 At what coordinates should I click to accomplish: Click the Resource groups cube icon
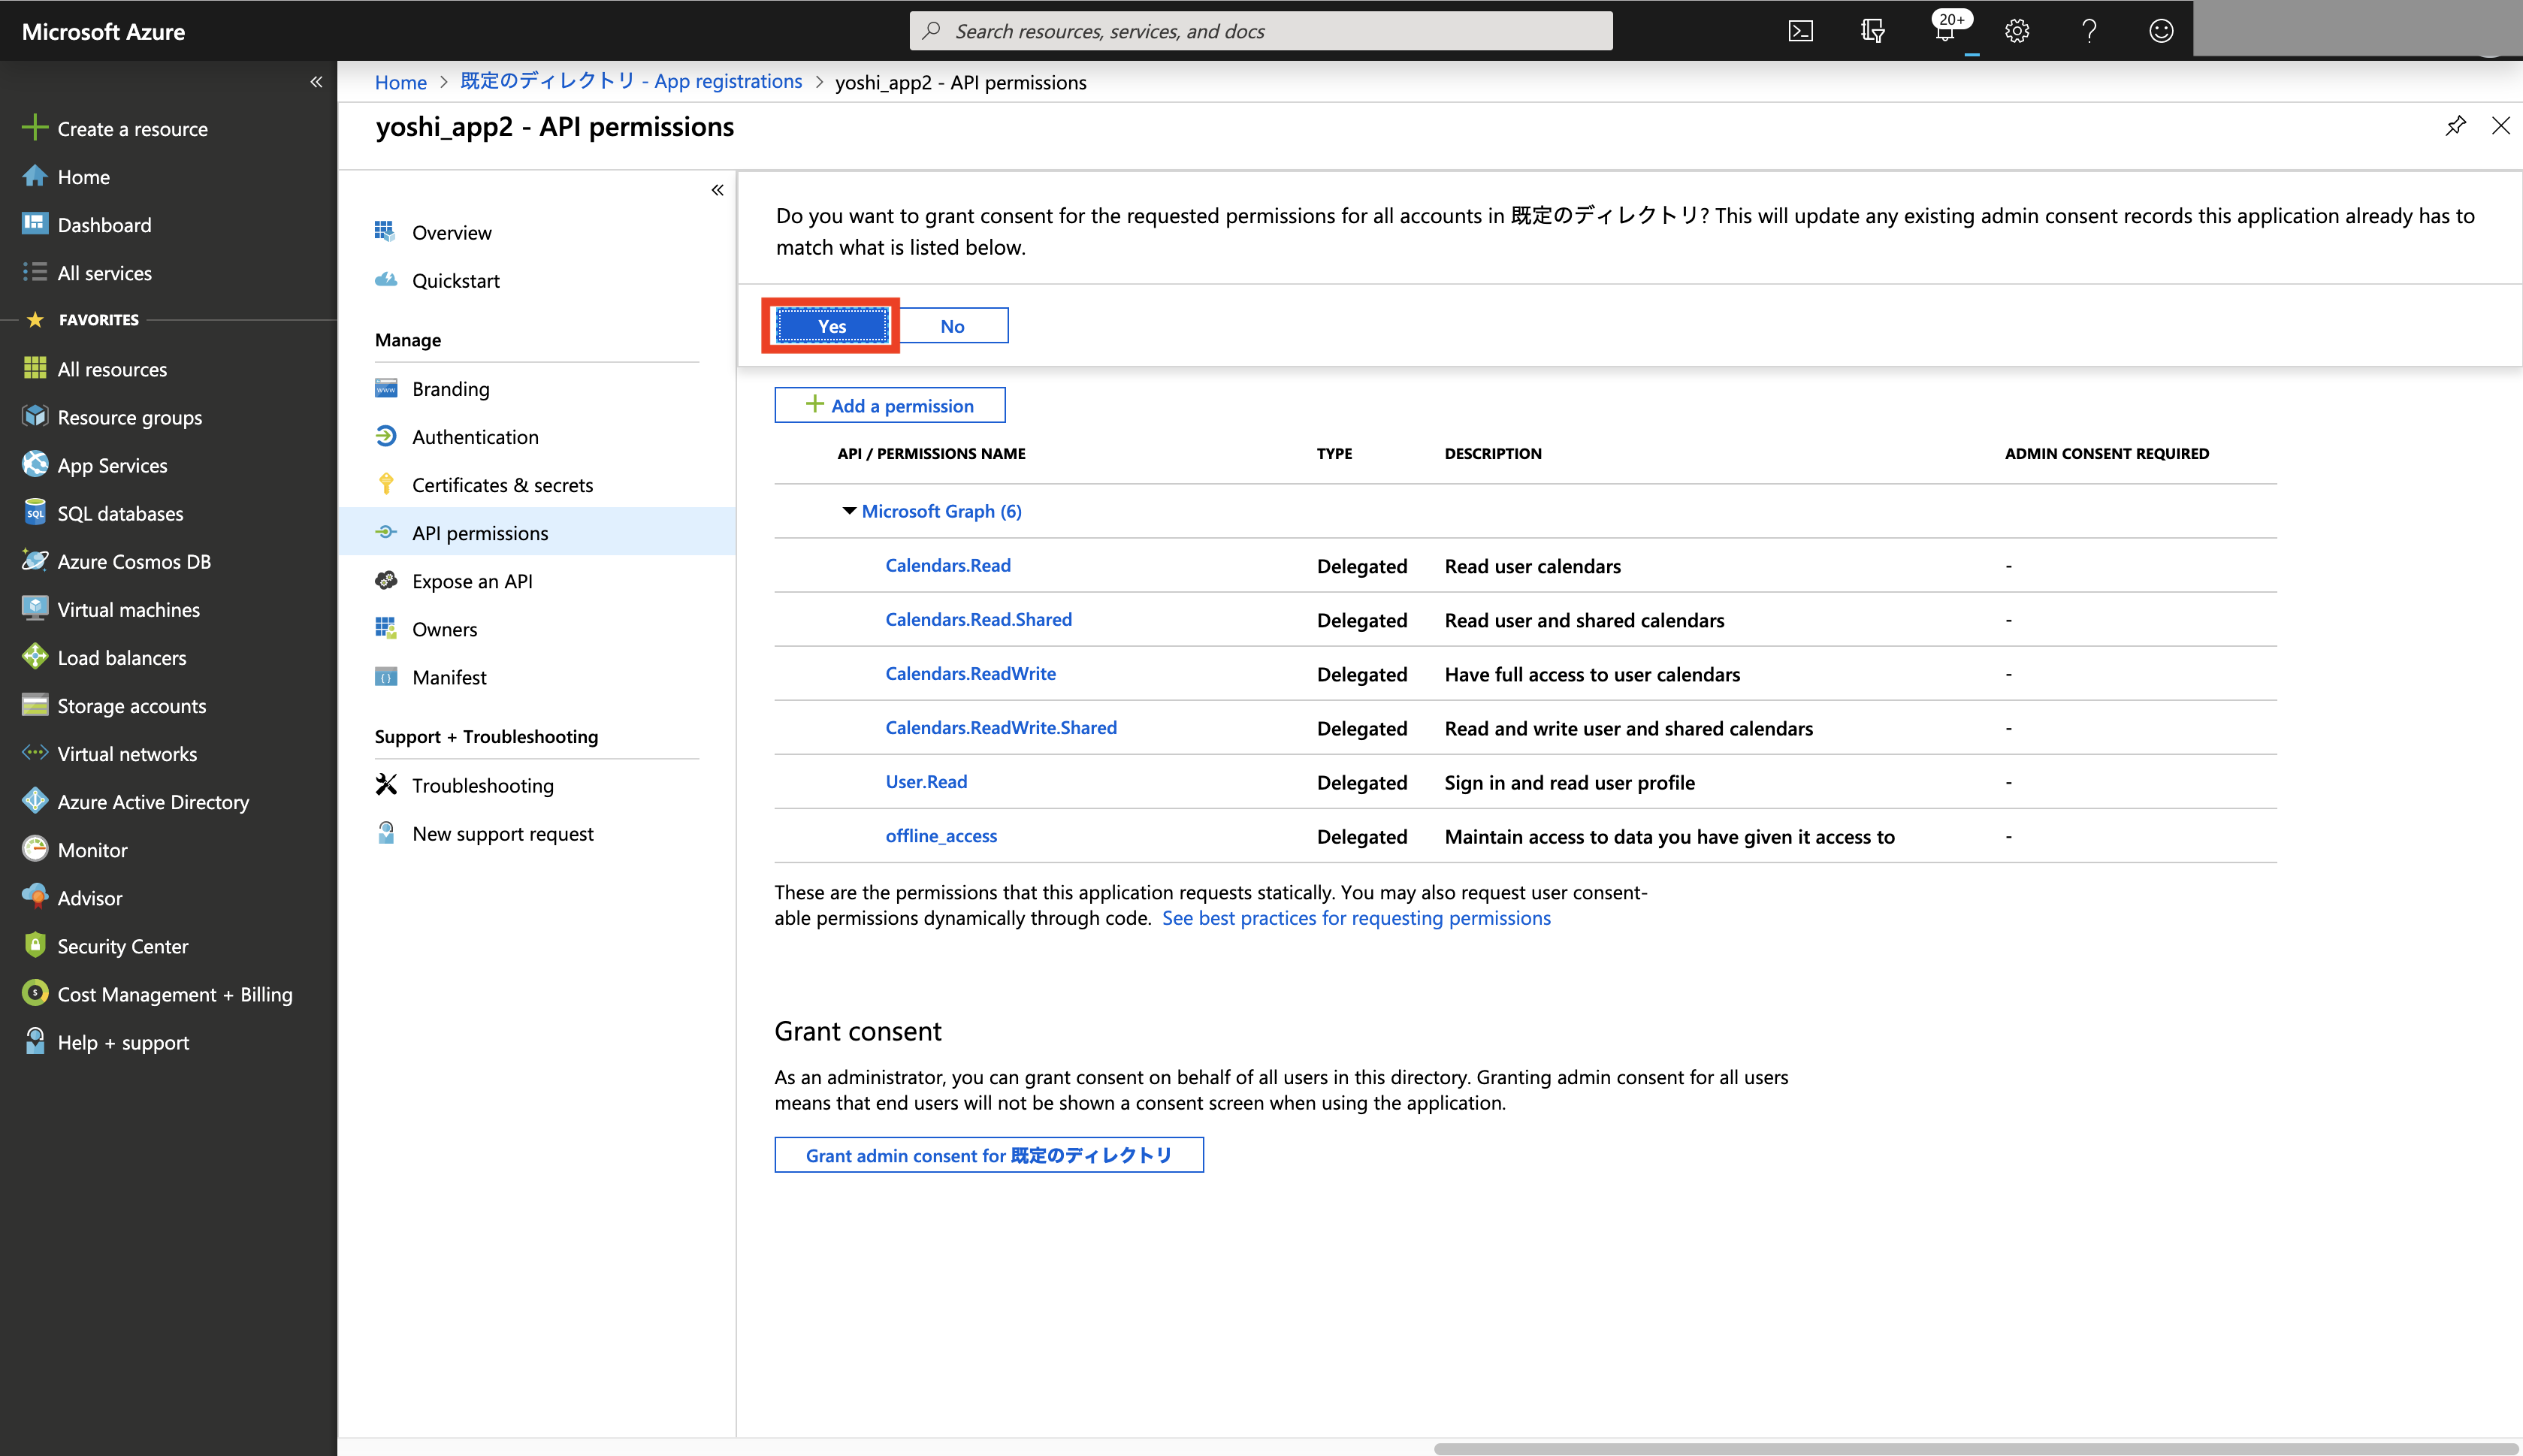click(35, 416)
